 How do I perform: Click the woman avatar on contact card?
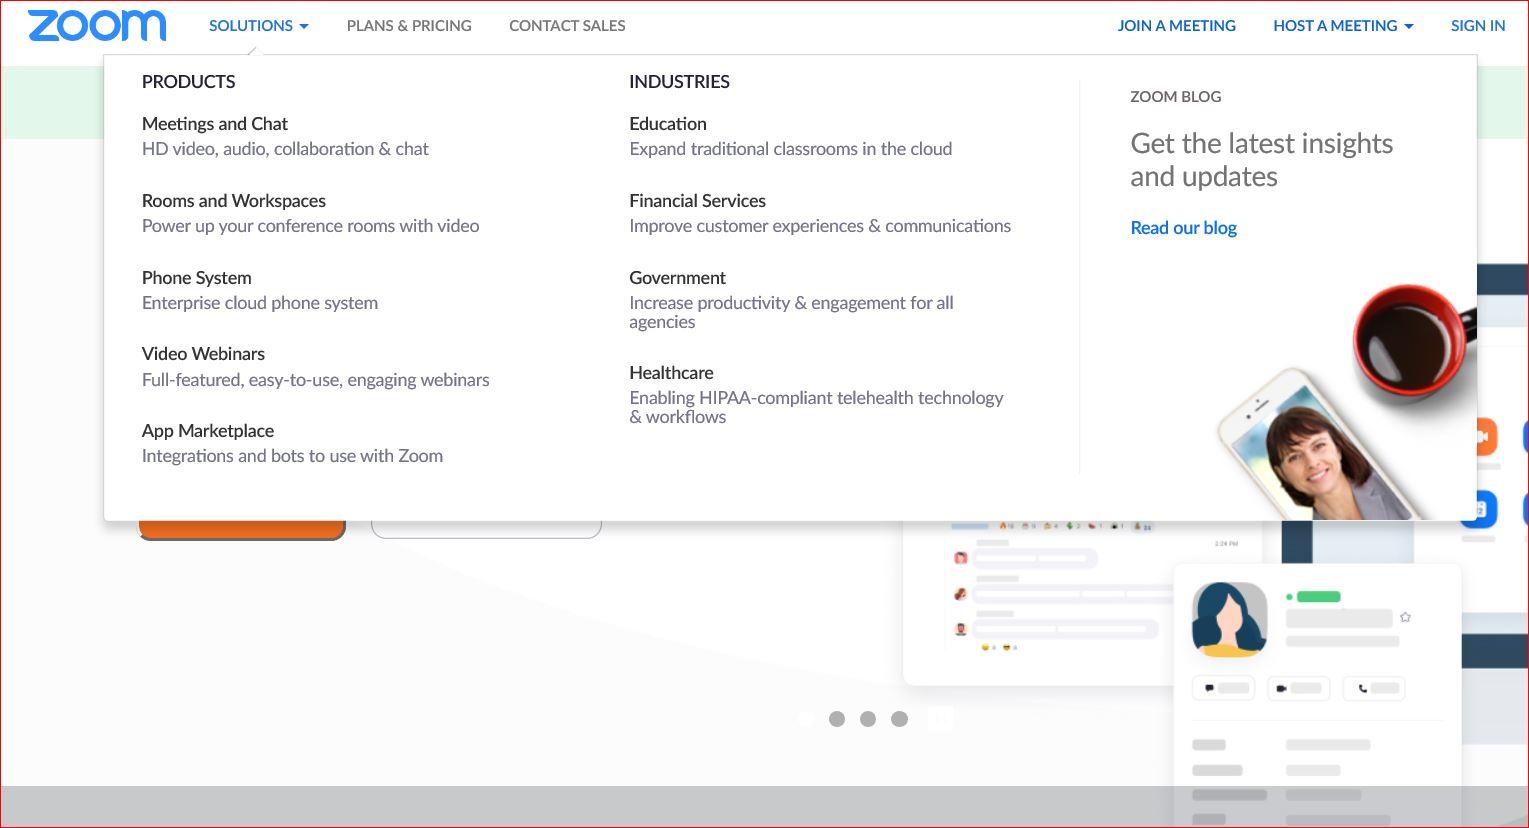click(x=1229, y=619)
